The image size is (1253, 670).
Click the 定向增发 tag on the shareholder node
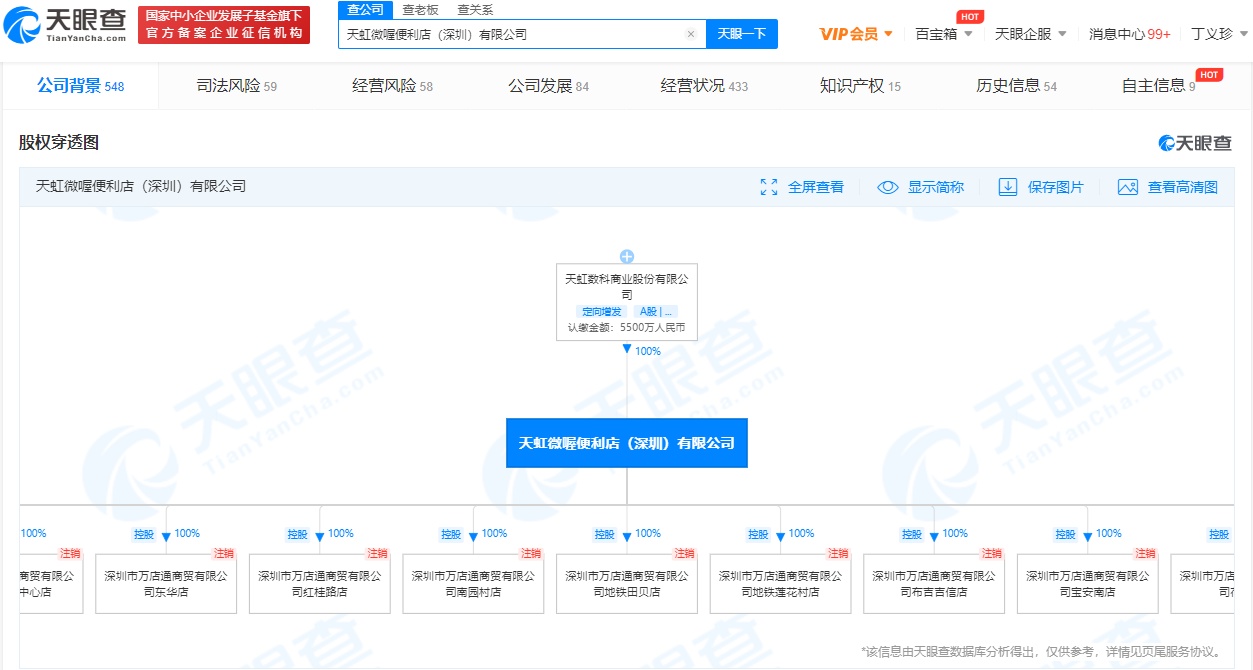(602, 312)
